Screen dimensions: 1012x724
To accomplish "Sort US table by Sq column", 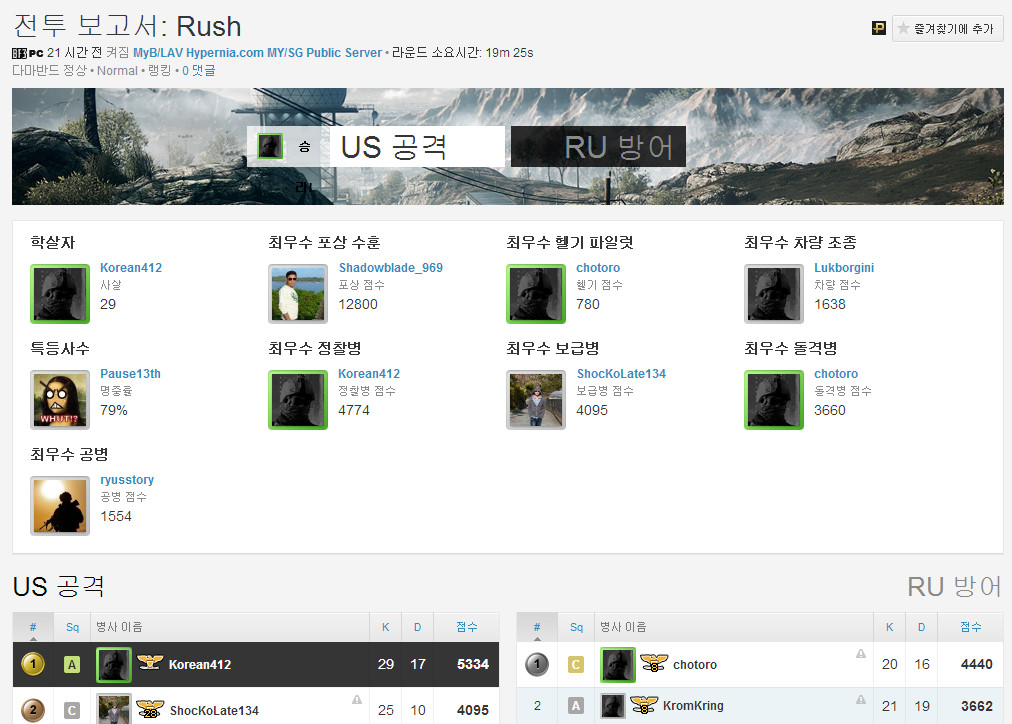I will 72,627.
